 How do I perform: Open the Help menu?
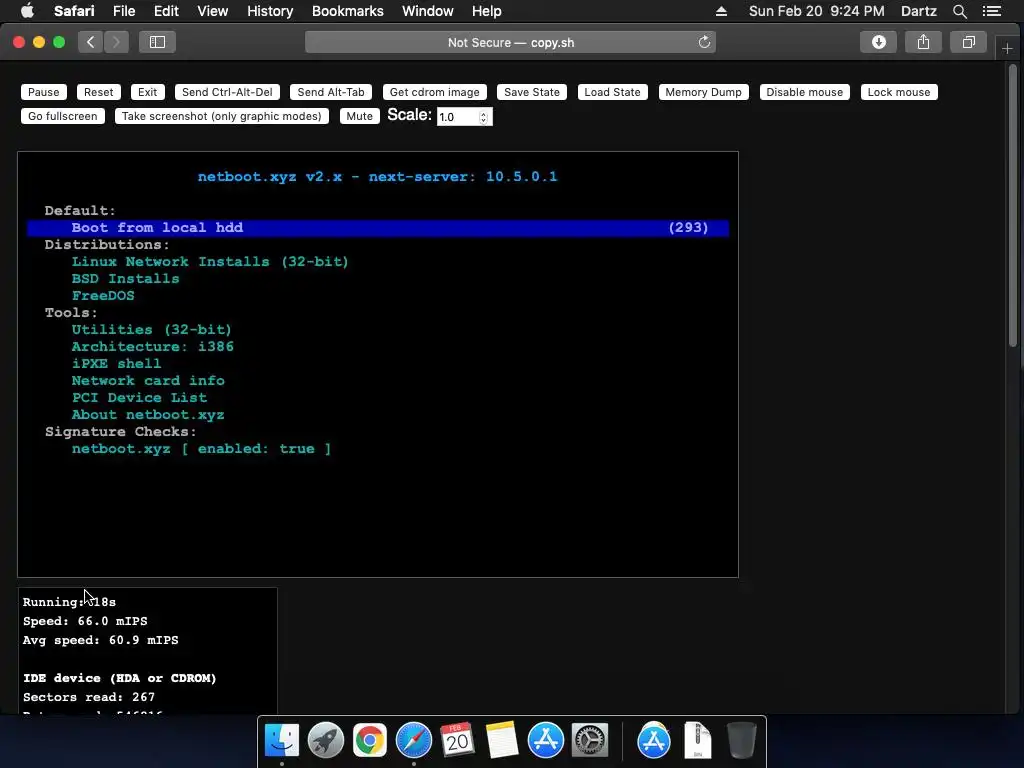tap(487, 11)
